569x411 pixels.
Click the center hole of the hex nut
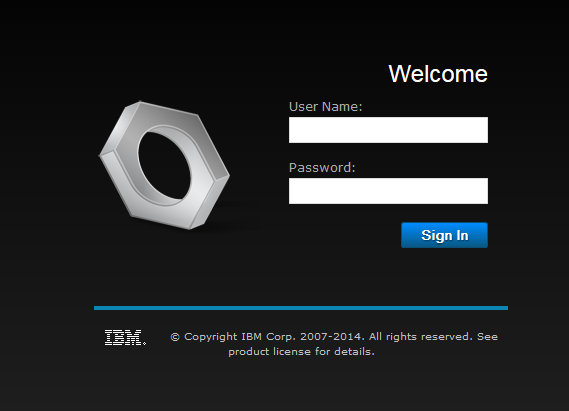click(165, 165)
